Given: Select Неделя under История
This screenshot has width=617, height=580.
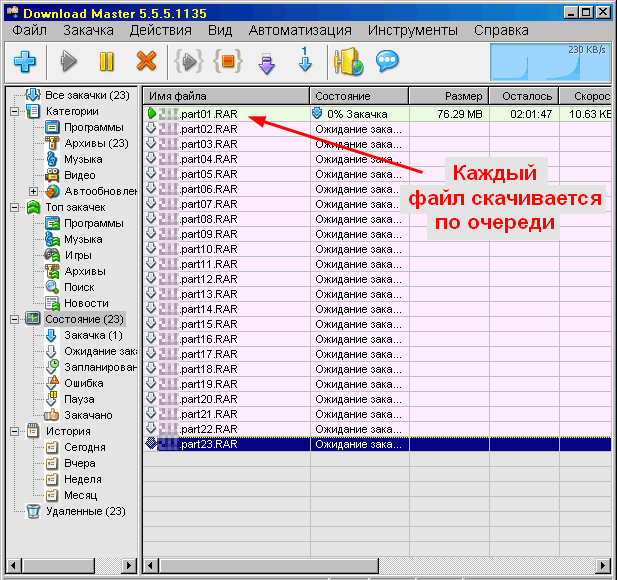Looking at the screenshot, I should click(83, 480).
